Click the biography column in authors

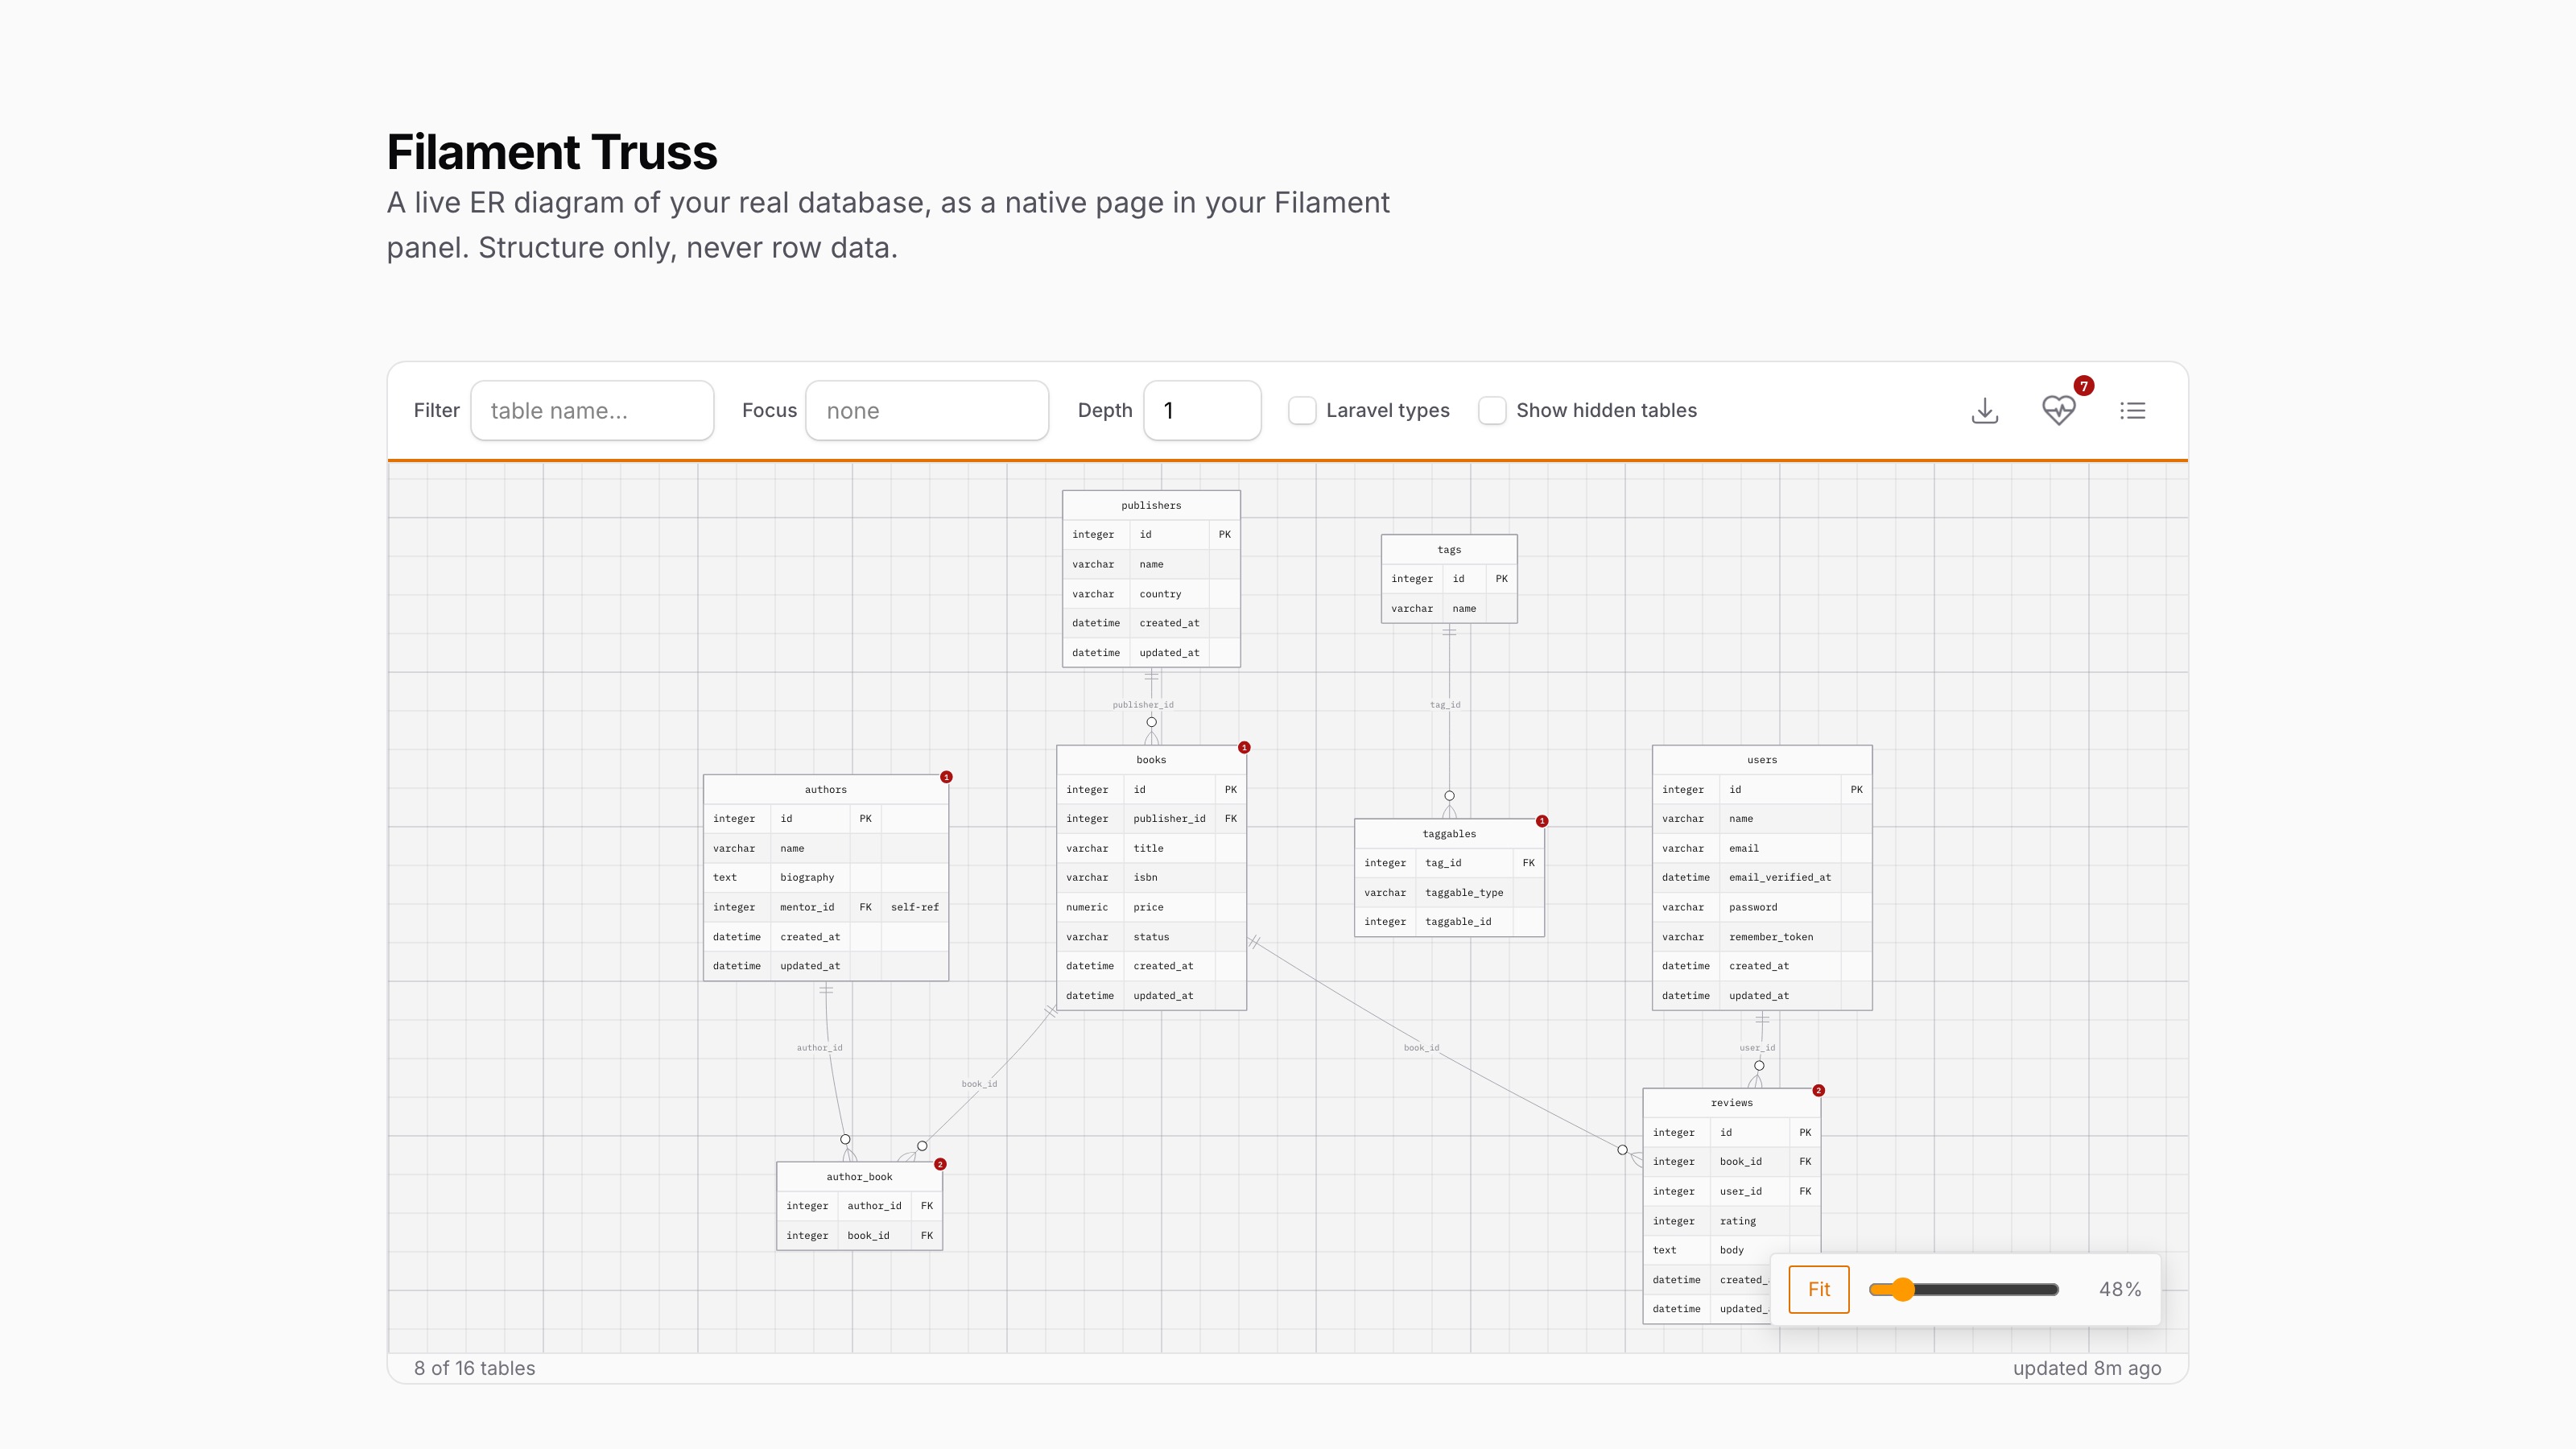click(825, 878)
